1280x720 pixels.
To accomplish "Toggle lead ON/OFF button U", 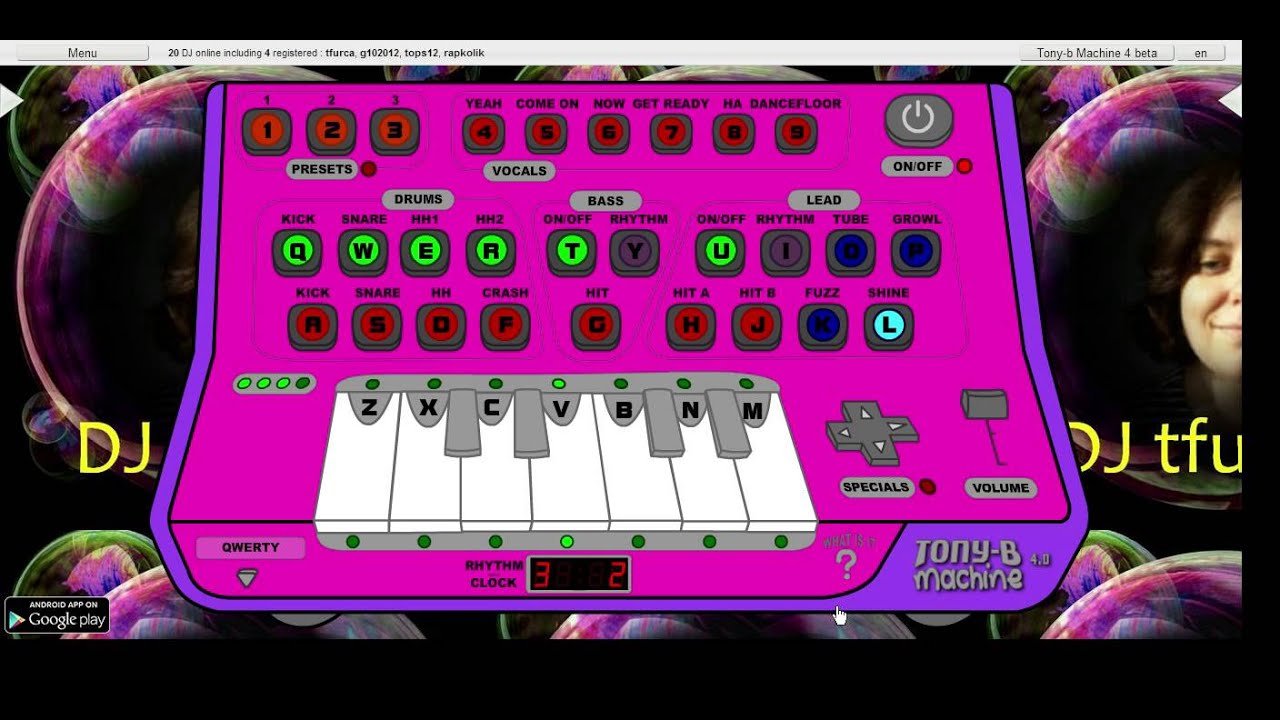I will click(720, 252).
